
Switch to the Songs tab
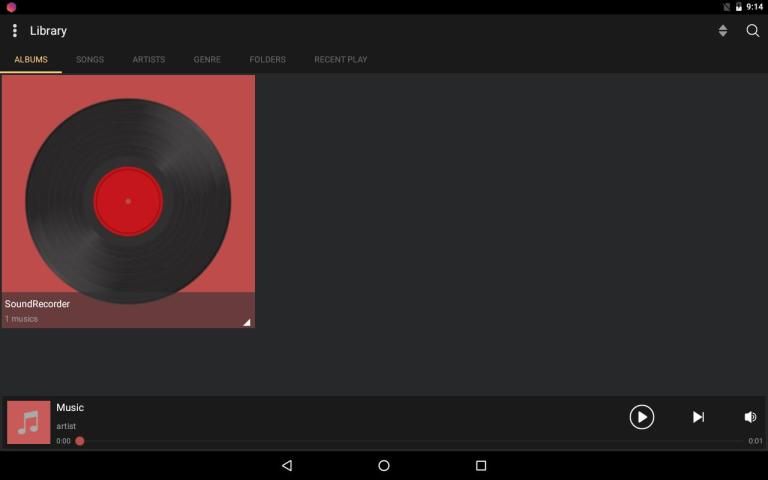90,60
